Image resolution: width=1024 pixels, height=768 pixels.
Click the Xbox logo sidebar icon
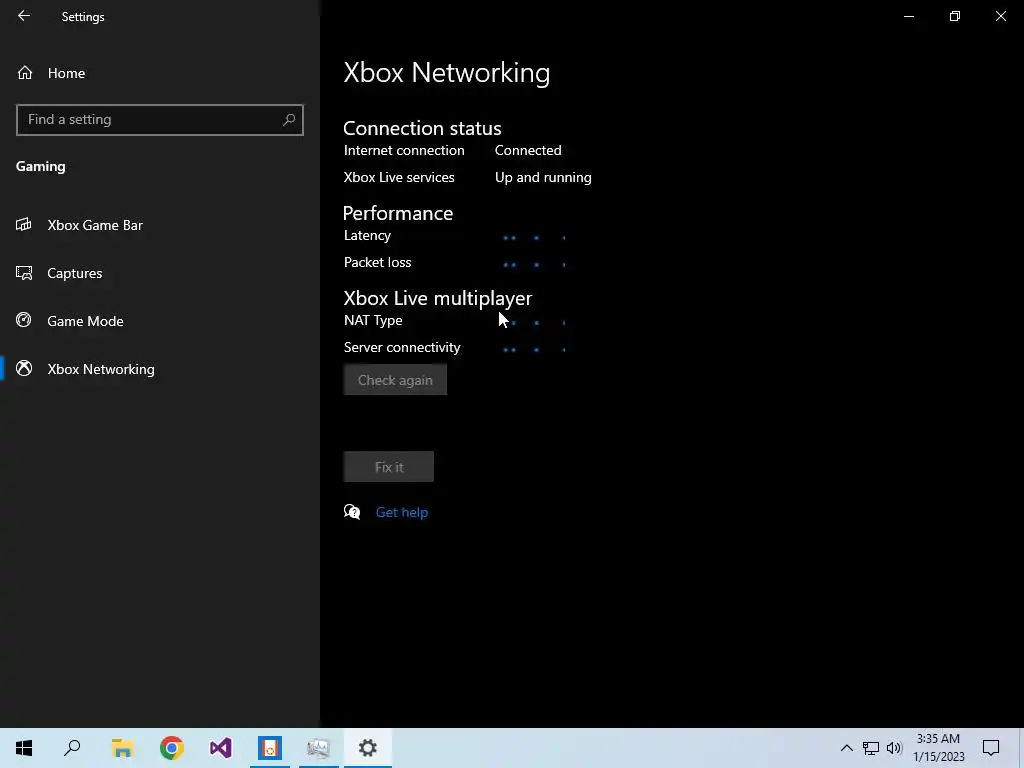point(24,368)
